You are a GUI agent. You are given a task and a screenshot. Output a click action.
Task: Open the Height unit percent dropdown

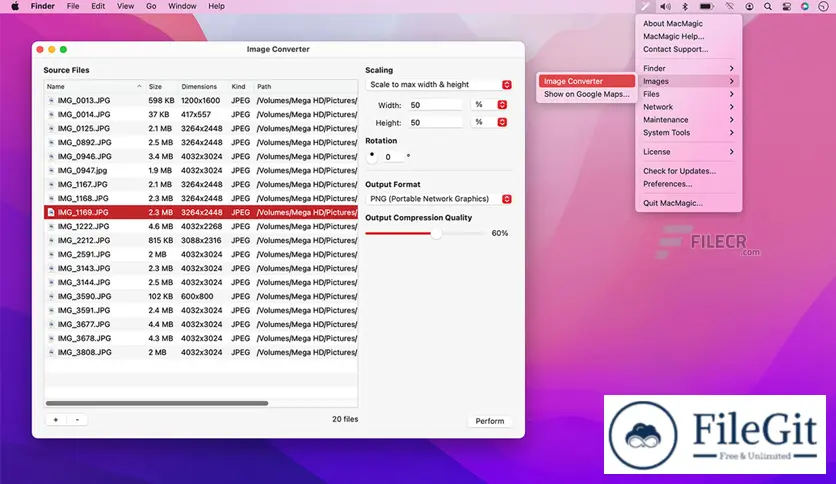point(489,123)
